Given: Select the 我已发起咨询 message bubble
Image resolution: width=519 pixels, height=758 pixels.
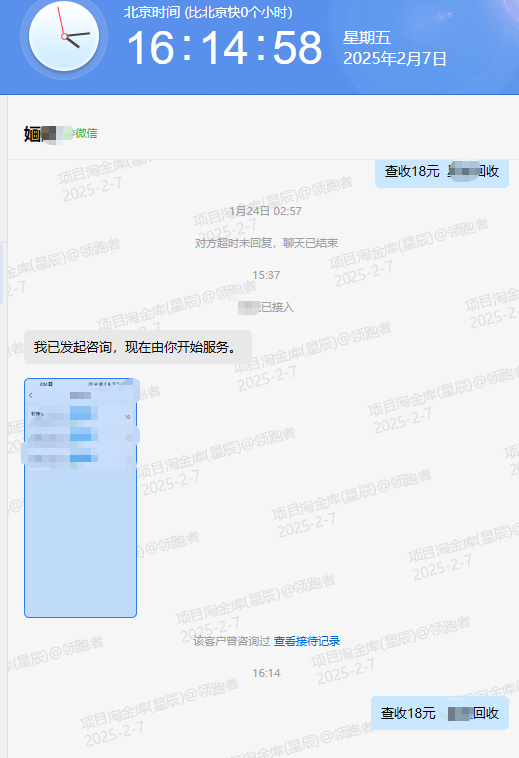Looking at the screenshot, I should tap(138, 347).
